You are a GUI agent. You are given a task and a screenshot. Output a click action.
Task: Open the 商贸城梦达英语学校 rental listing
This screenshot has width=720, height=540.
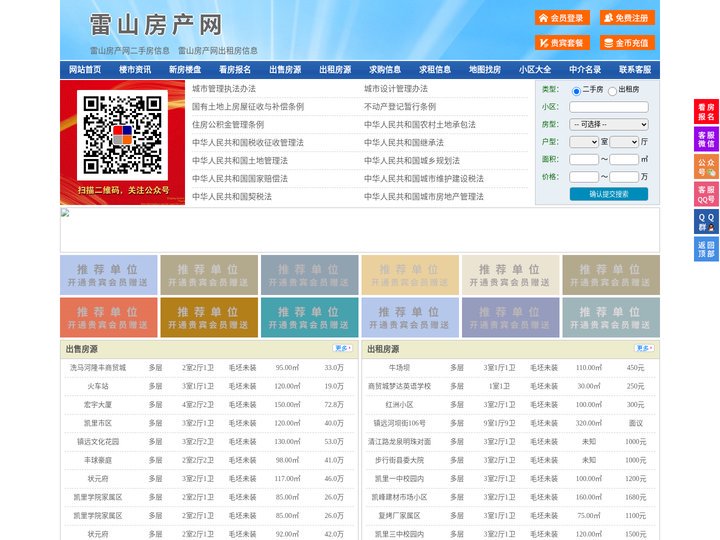[399, 386]
